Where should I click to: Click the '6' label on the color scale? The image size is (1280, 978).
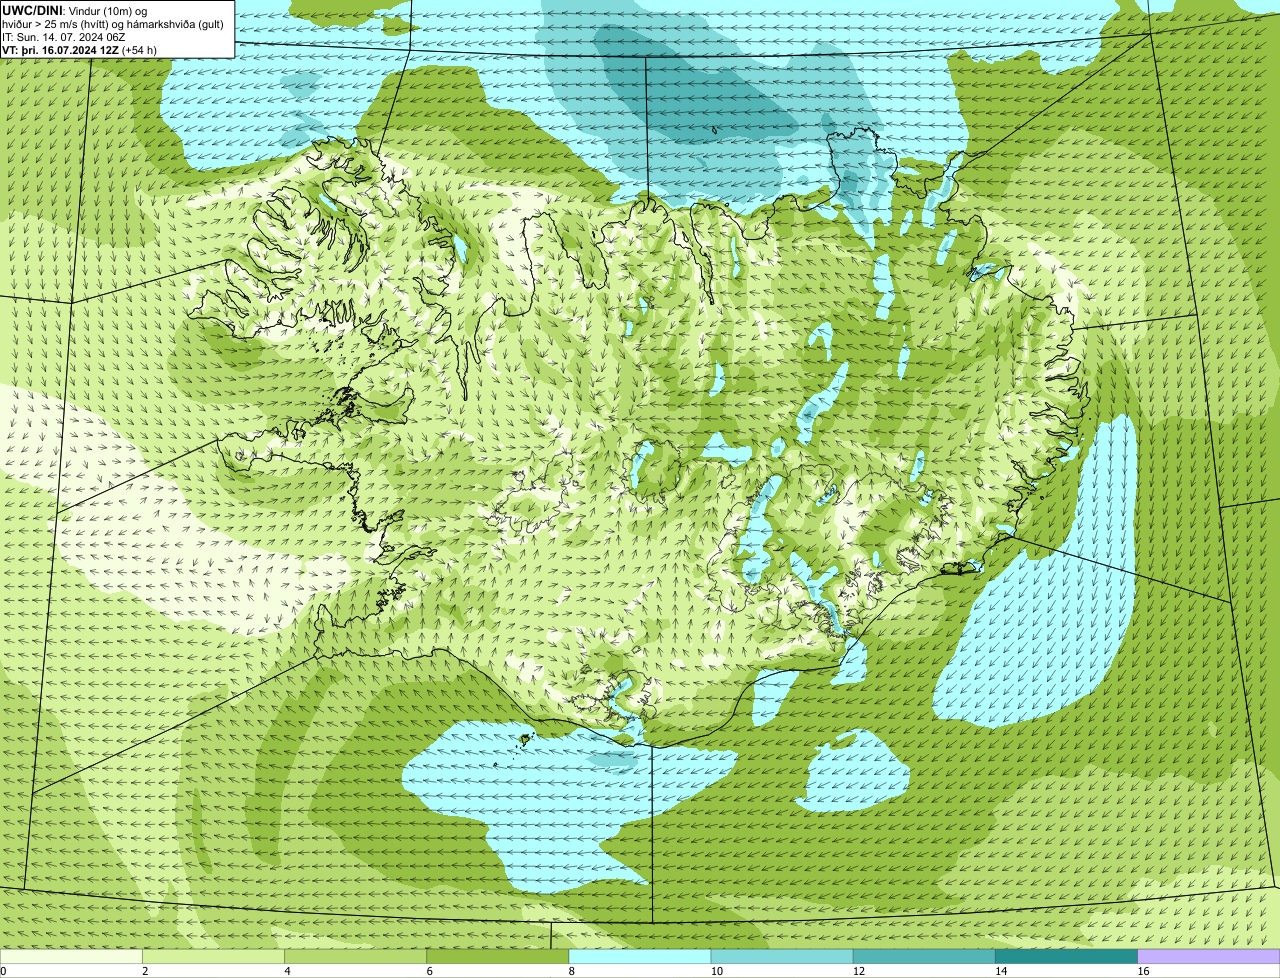[429, 971]
